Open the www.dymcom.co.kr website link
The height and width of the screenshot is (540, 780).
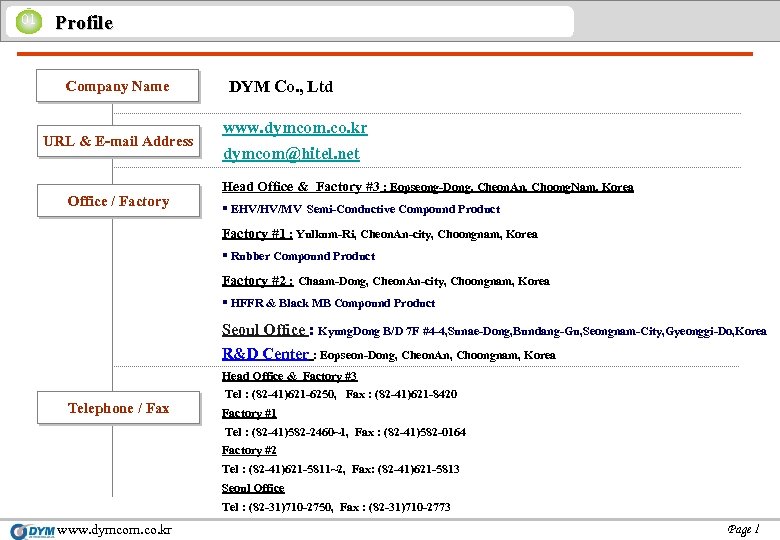[x=295, y=128]
